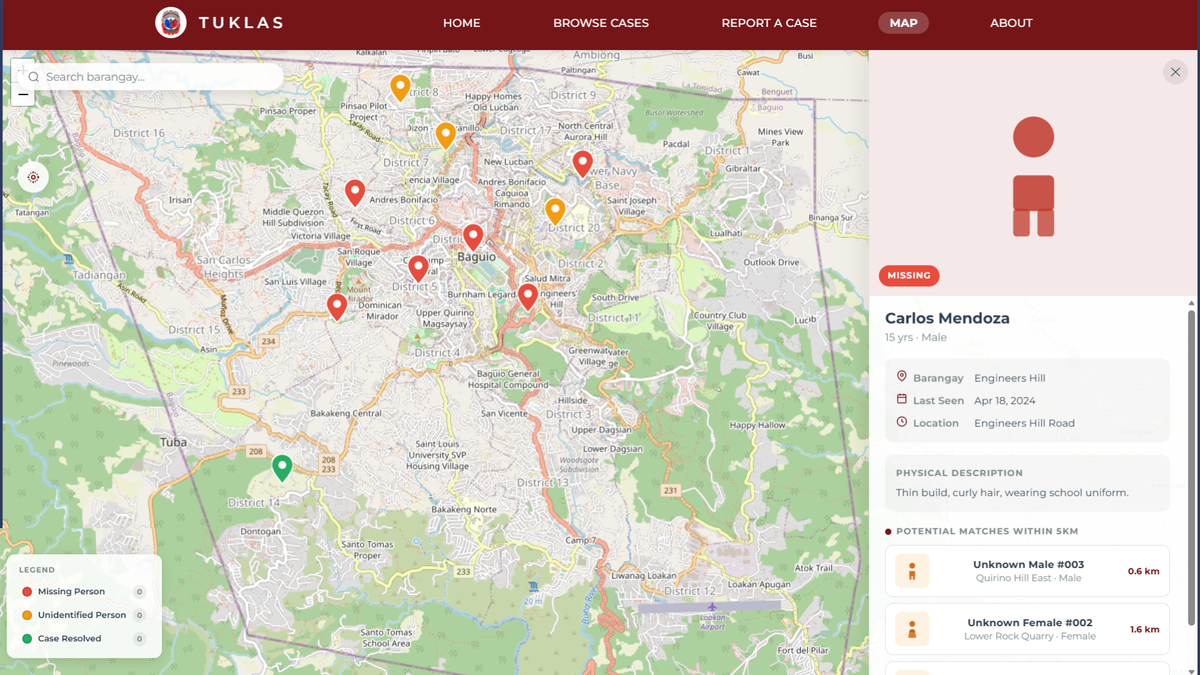The width and height of the screenshot is (1200, 675).
Task: Zoom out the map with minus button
Action: 23,94
